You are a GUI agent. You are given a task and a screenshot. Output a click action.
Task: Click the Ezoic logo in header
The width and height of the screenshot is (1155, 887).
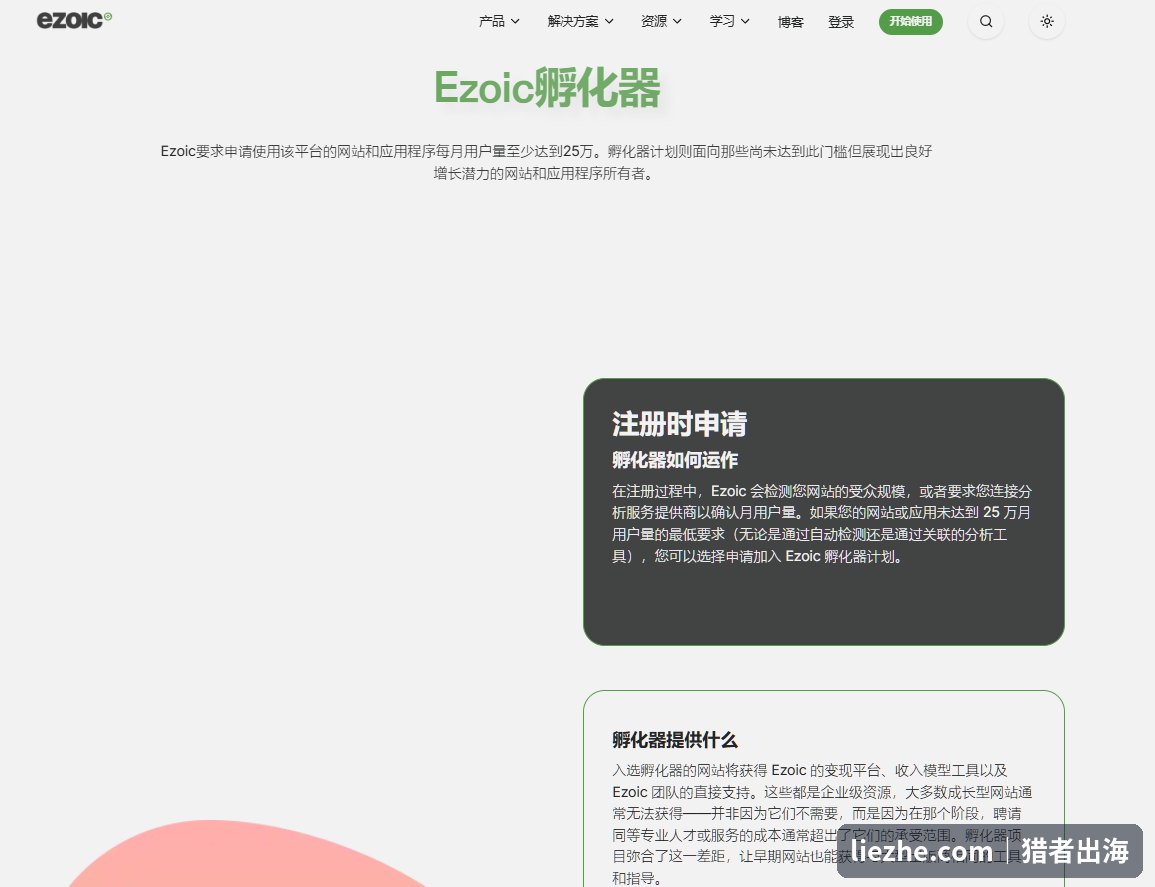74,20
